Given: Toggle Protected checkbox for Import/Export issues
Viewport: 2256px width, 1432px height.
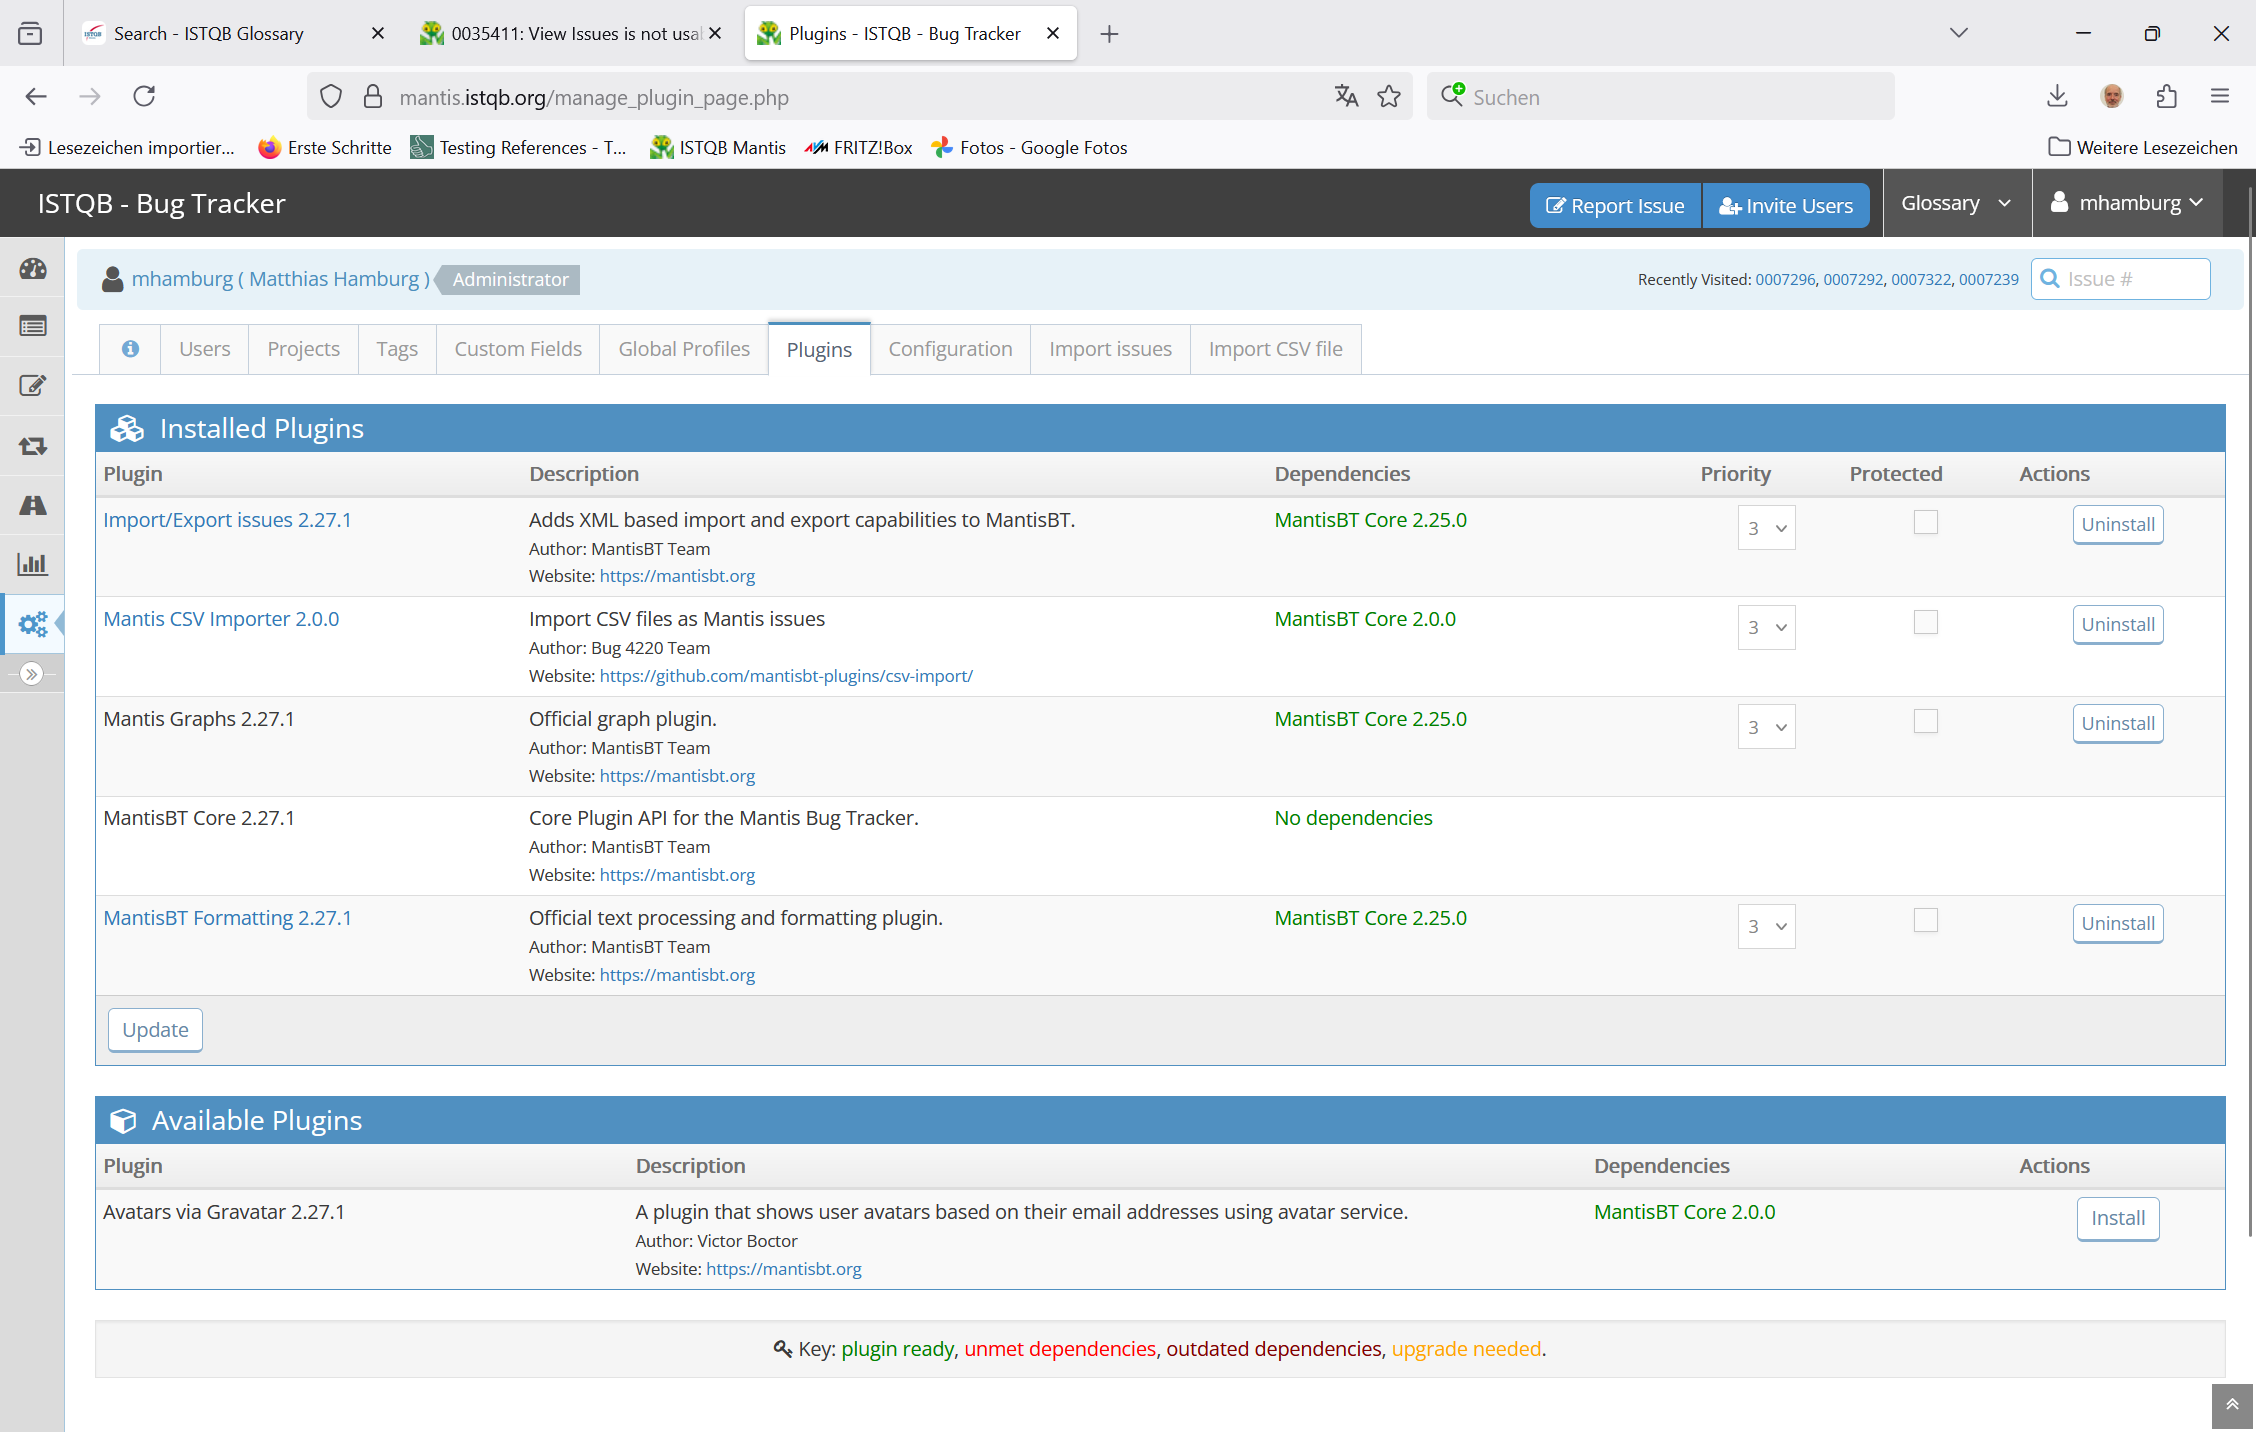Looking at the screenshot, I should [x=1926, y=522].
